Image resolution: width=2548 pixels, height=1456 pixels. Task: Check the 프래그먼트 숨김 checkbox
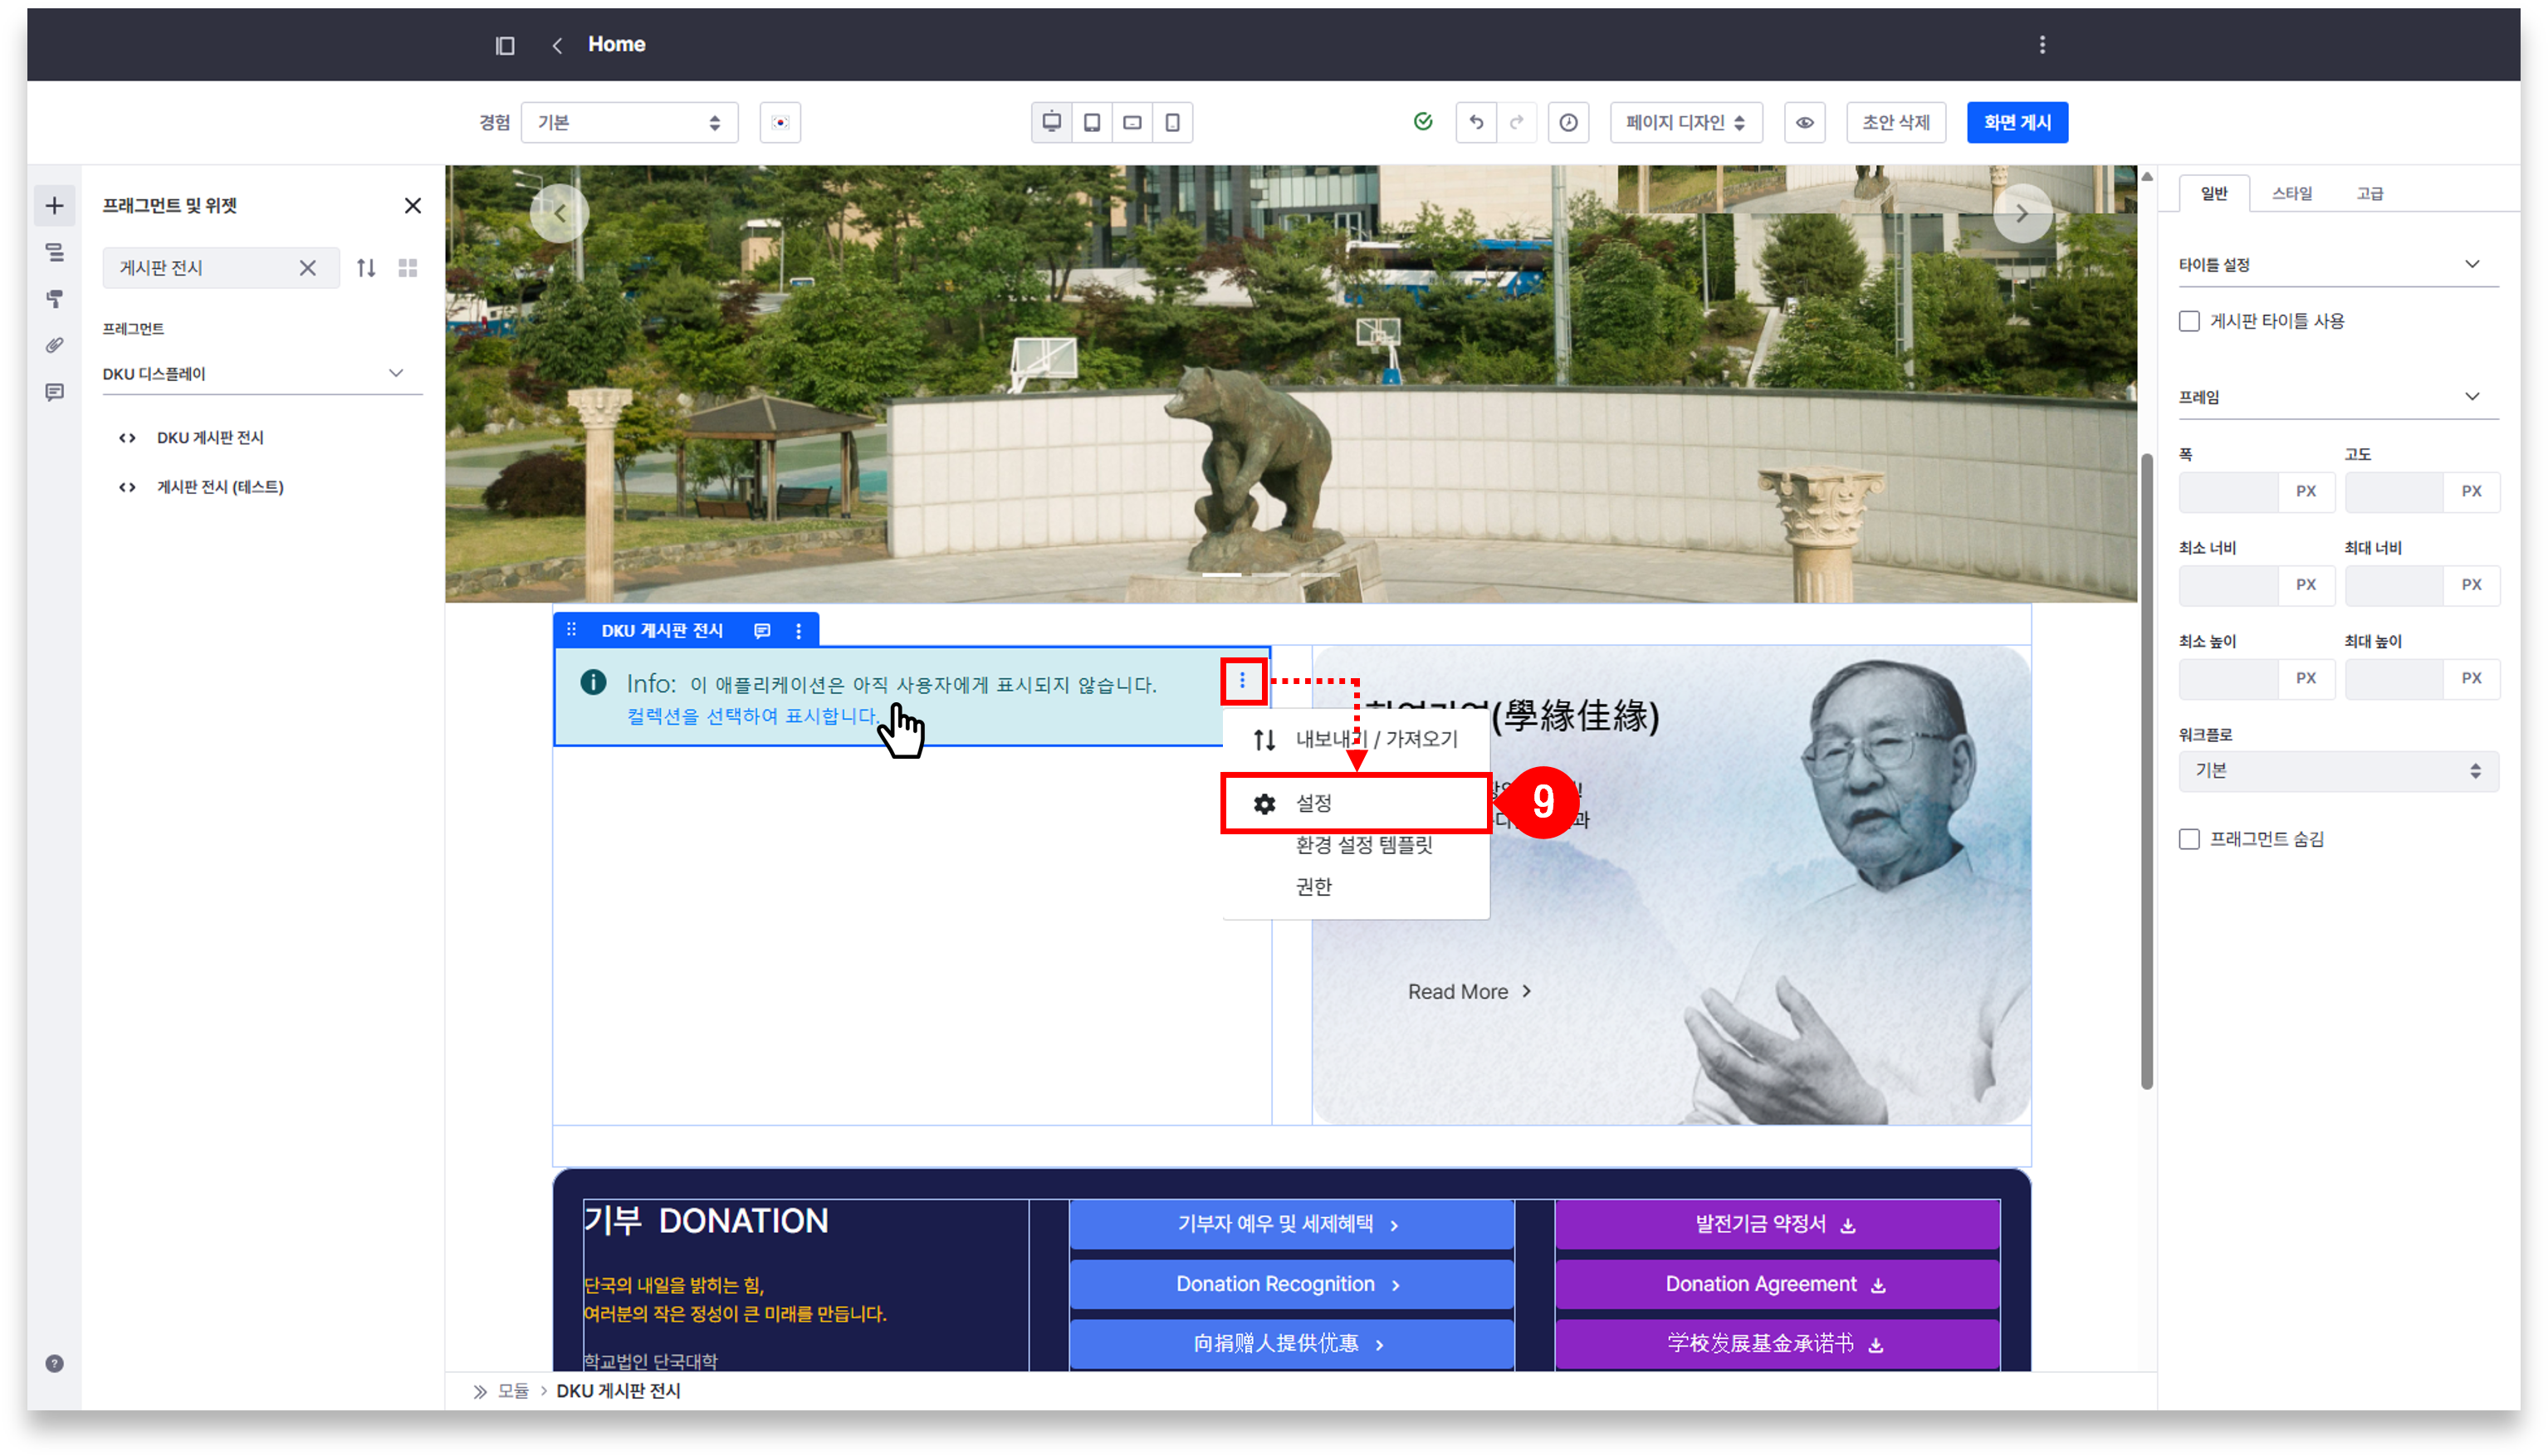(x=2189, y=839)
